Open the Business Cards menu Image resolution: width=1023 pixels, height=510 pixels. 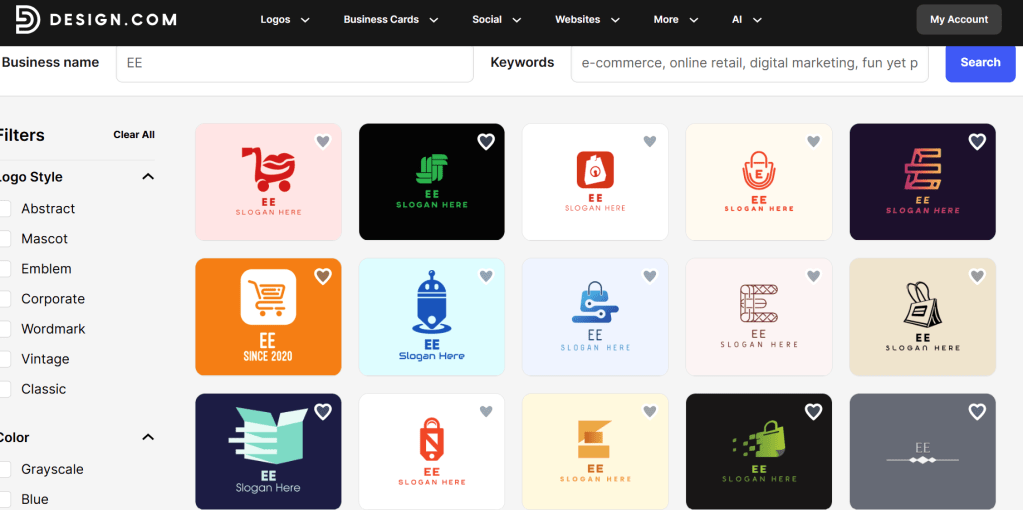(x=390, y=20)
